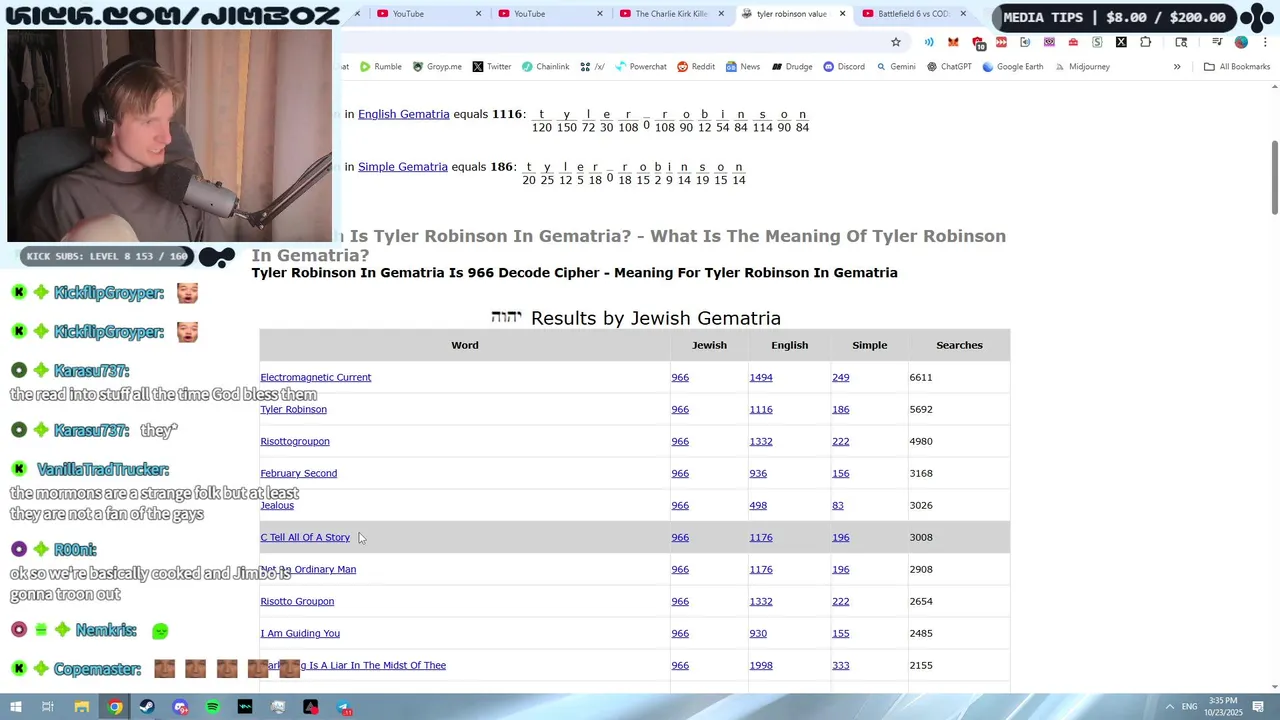
Task: Show more bookmarks with the double chevron
Action: [x=1177, y=67]
